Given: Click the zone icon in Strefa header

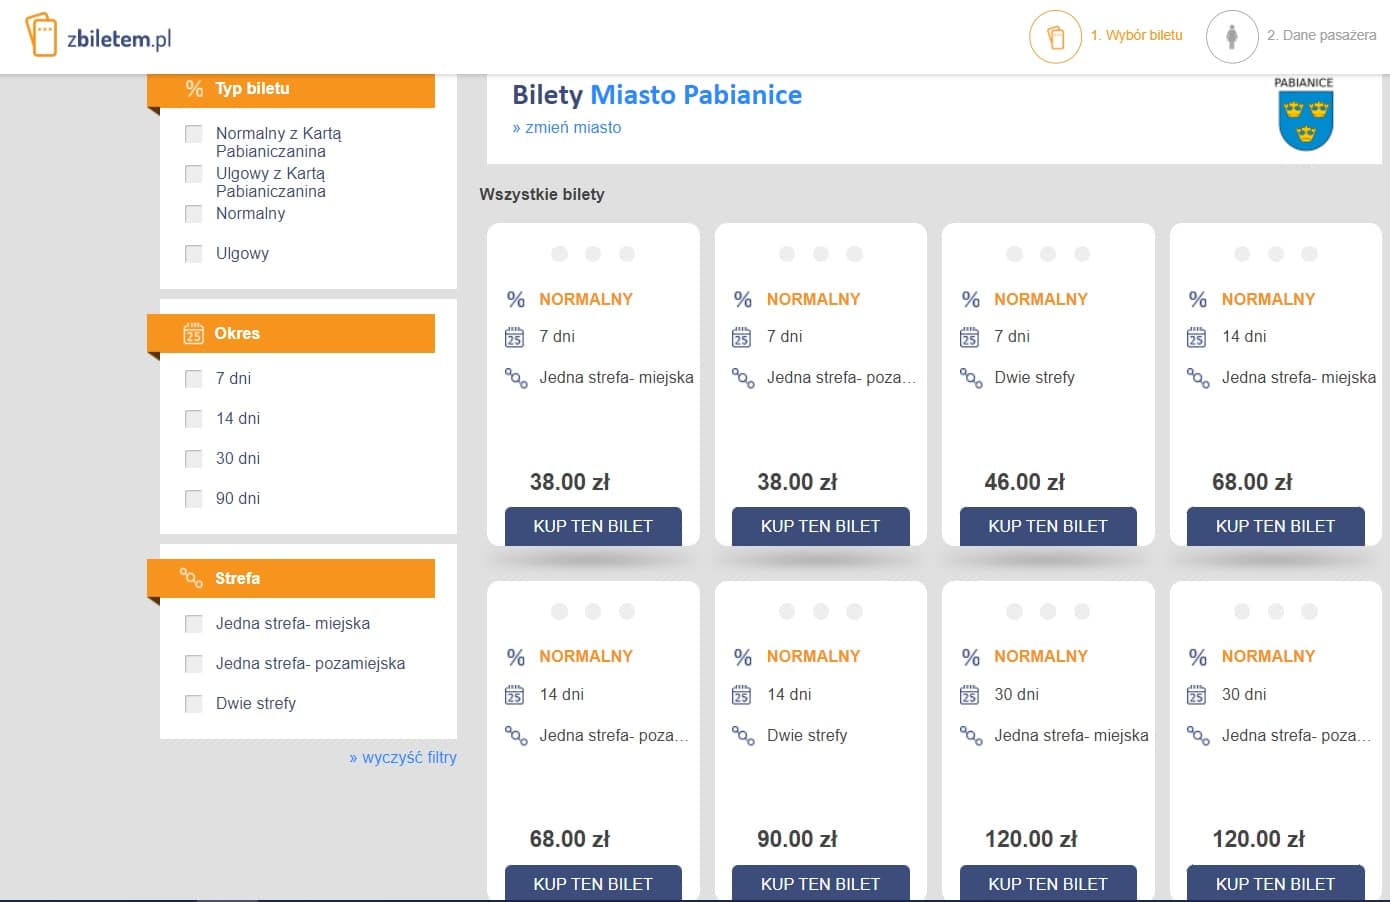Looking at the screenshot, I should (x=191, y=578).
